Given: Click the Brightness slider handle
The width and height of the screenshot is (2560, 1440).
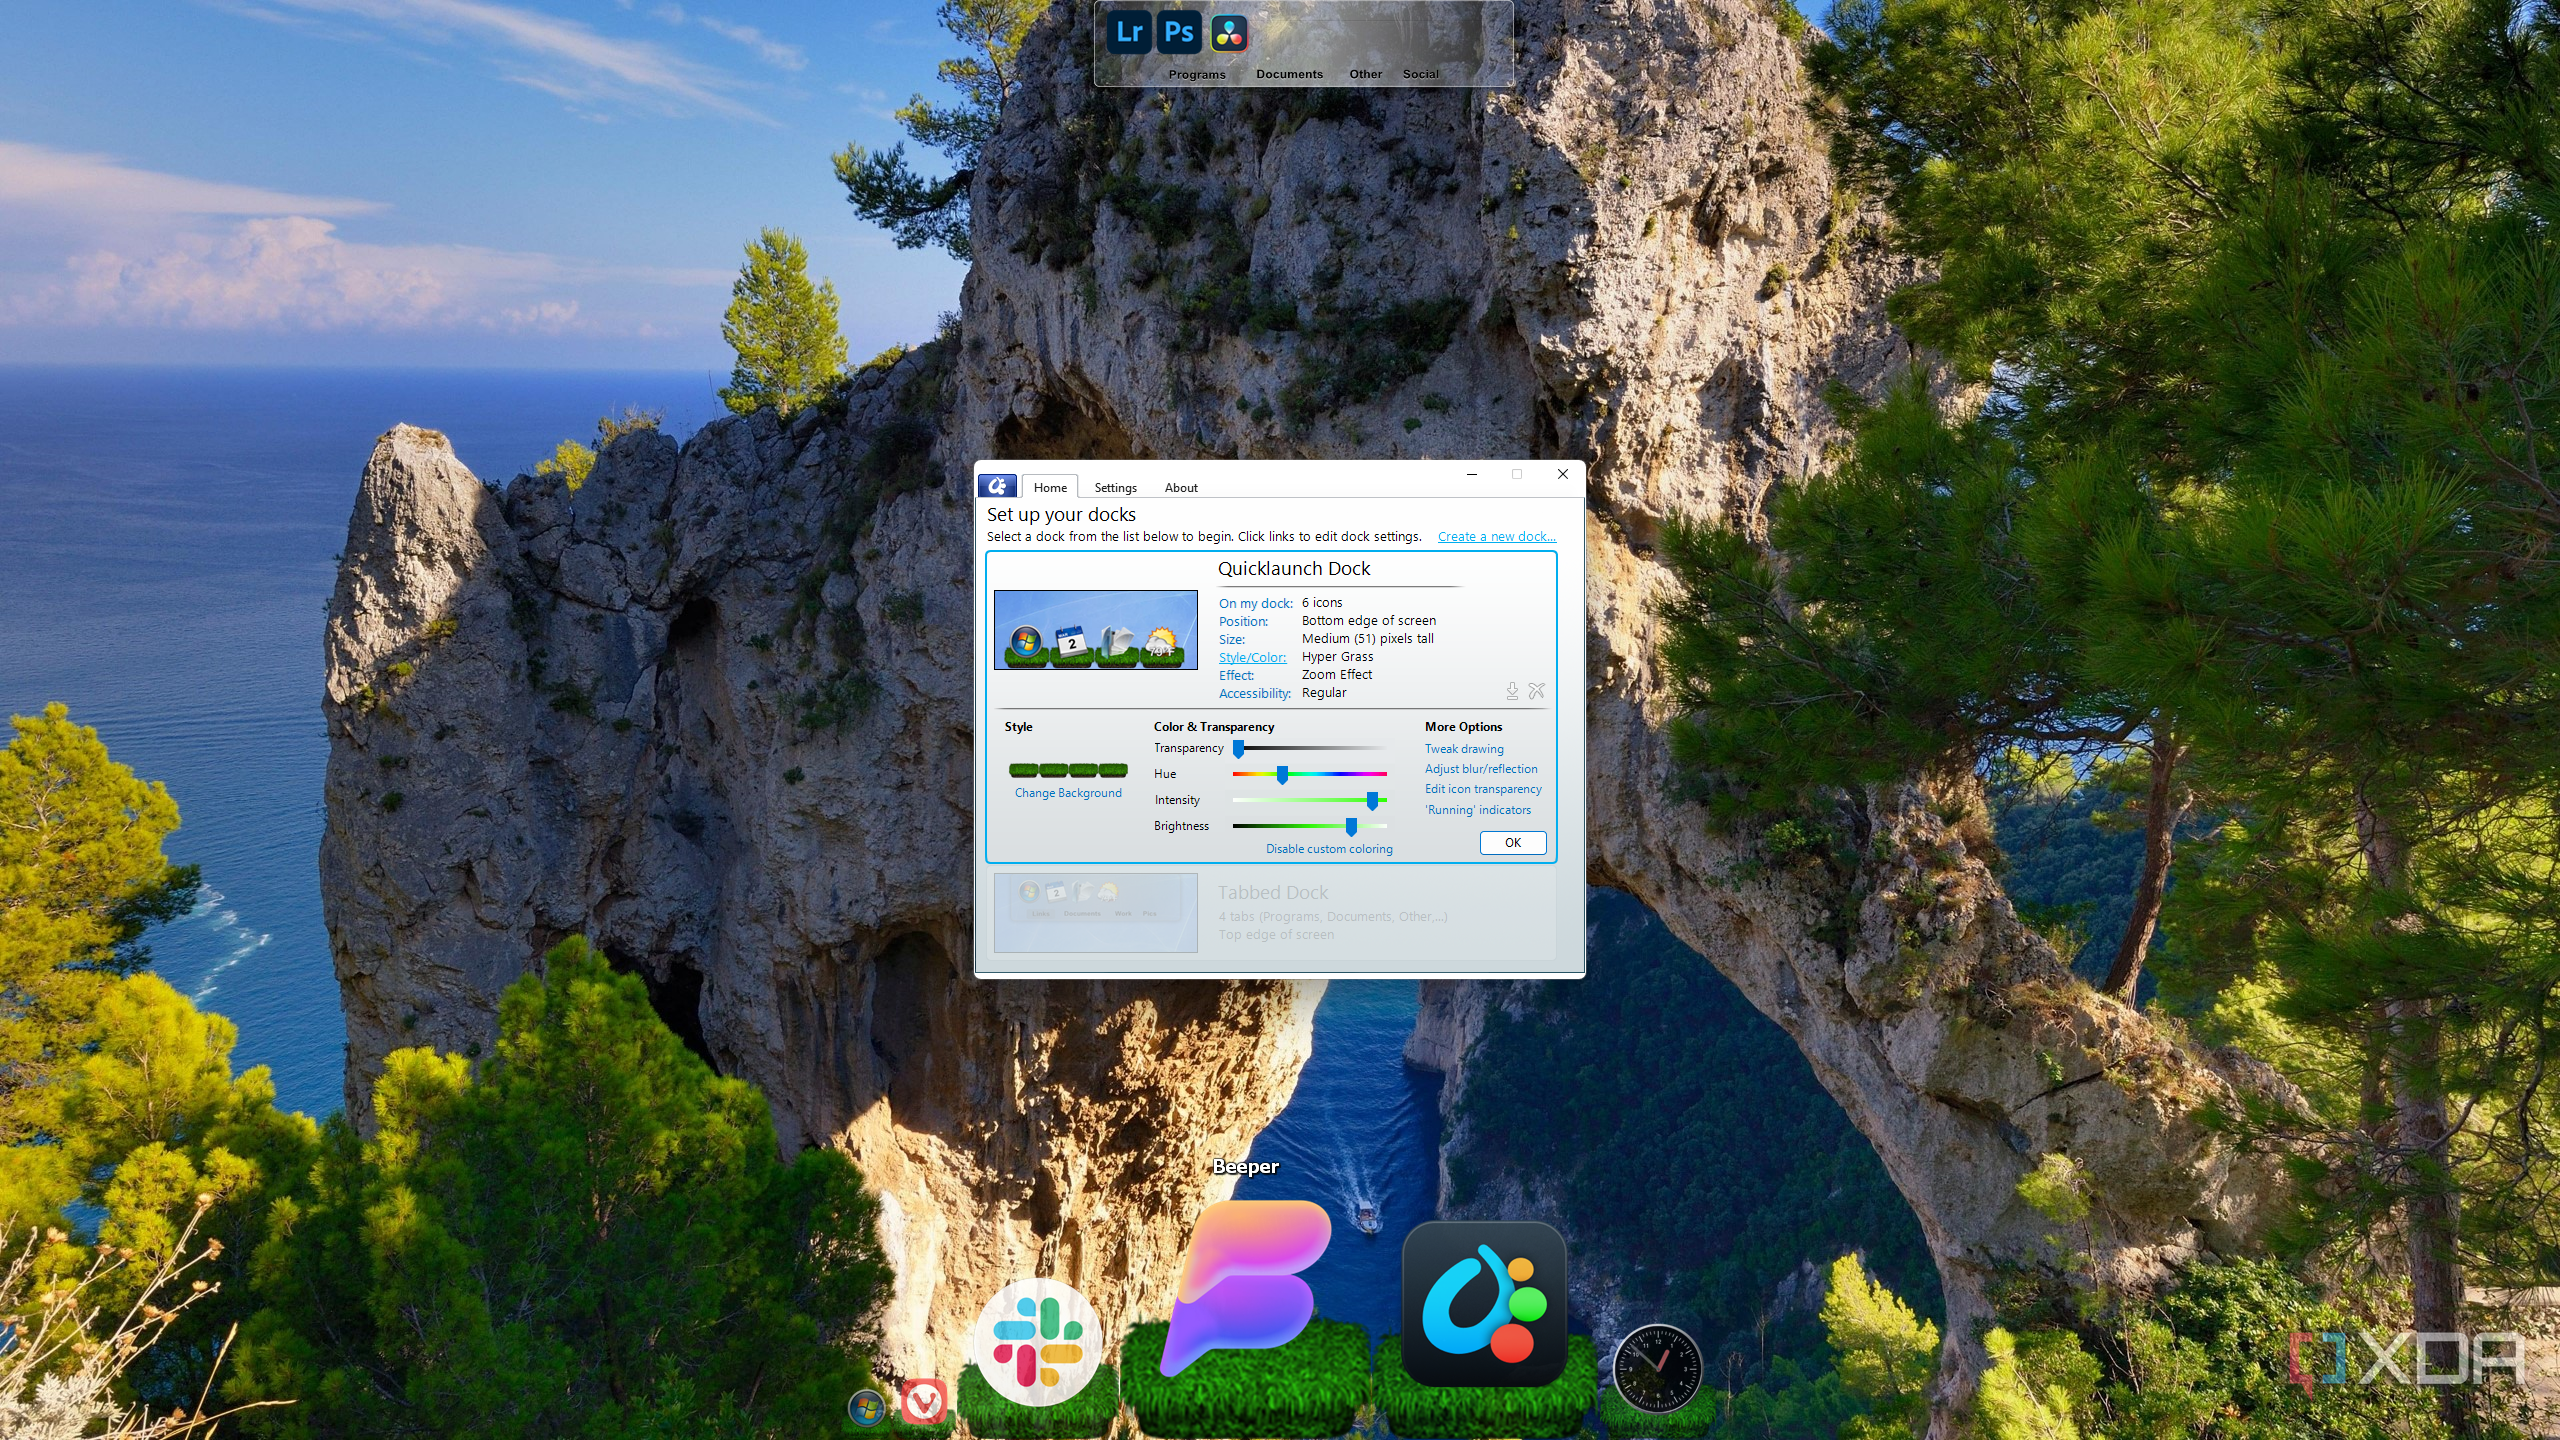Looking at the screenshot, I should pos(1351,827).
